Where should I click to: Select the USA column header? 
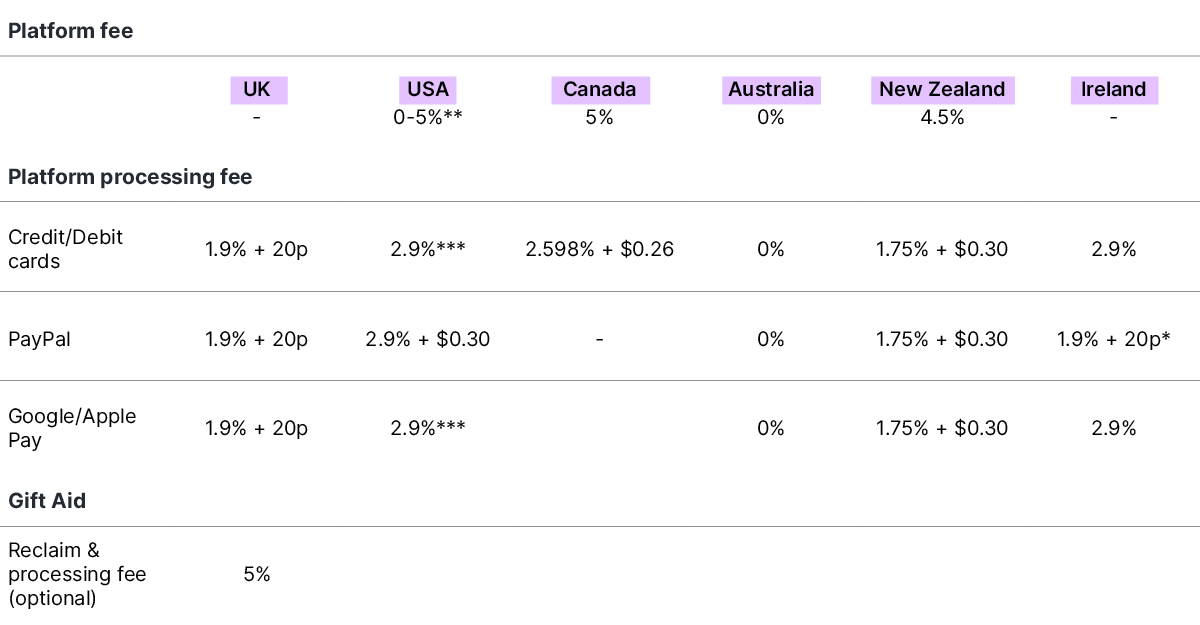428,89
